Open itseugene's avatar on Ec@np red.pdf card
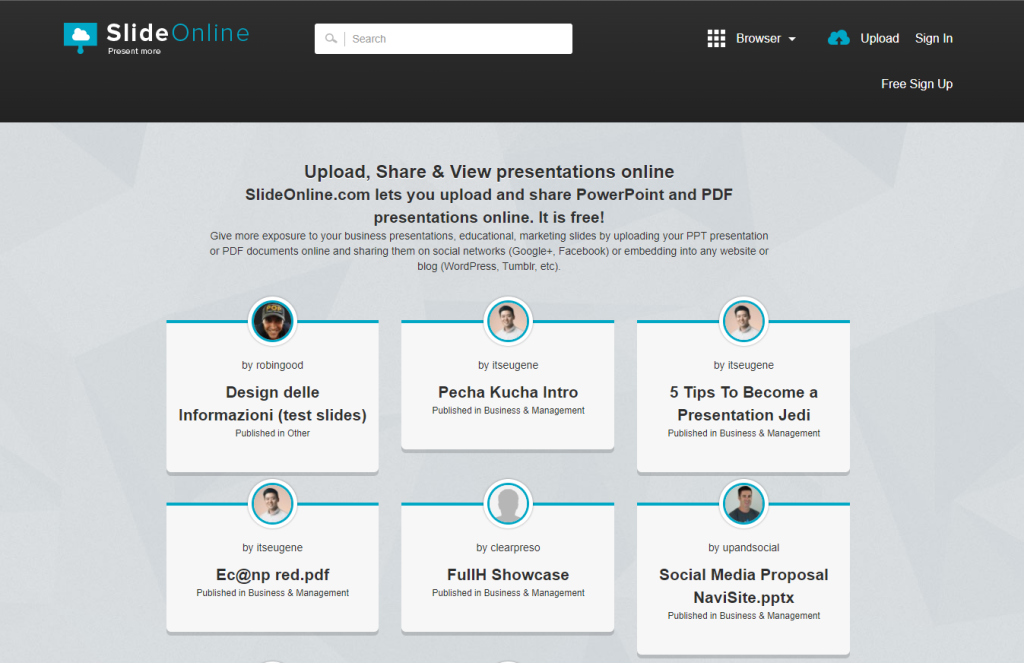Screen dimensions: 1024x663 [x=272, y=504]
